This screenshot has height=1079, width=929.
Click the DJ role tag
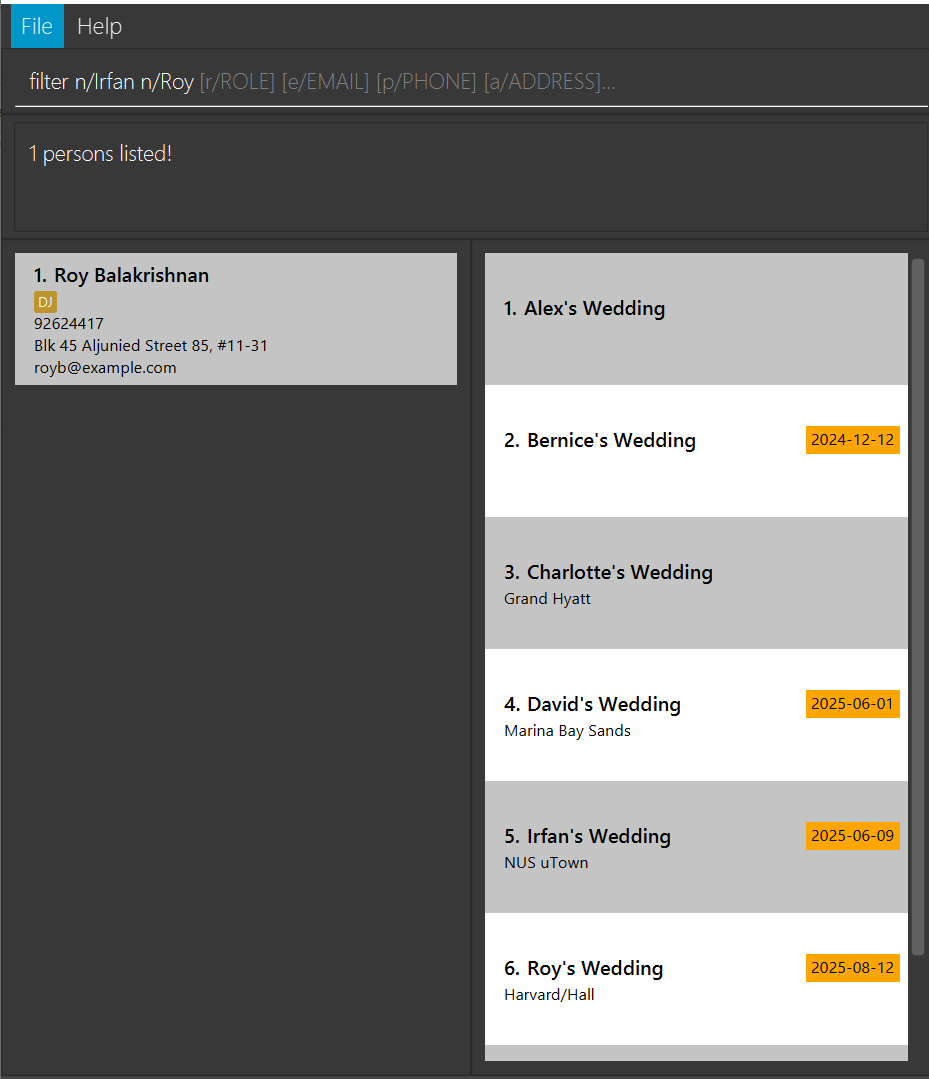tap(45, 302)
